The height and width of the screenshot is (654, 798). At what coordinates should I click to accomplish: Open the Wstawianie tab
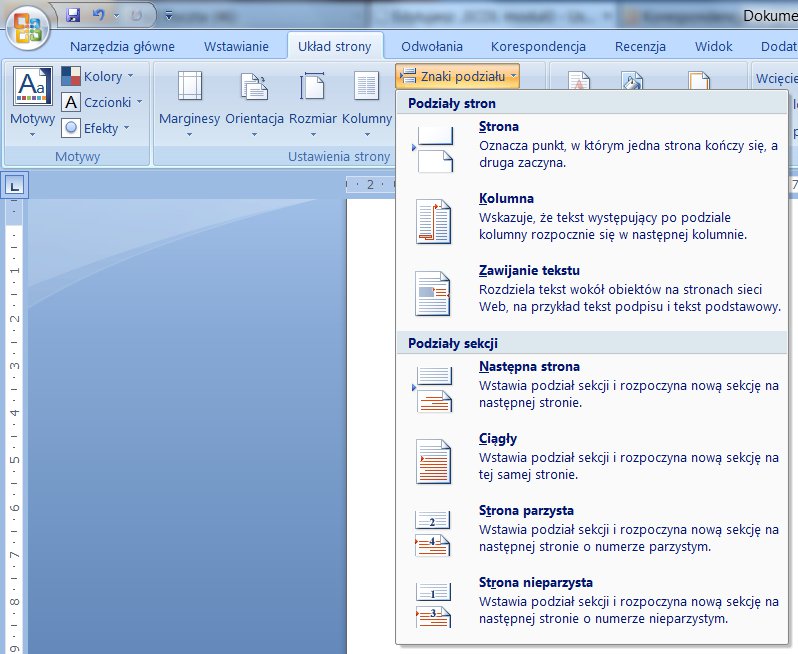[x=236, y=46]
